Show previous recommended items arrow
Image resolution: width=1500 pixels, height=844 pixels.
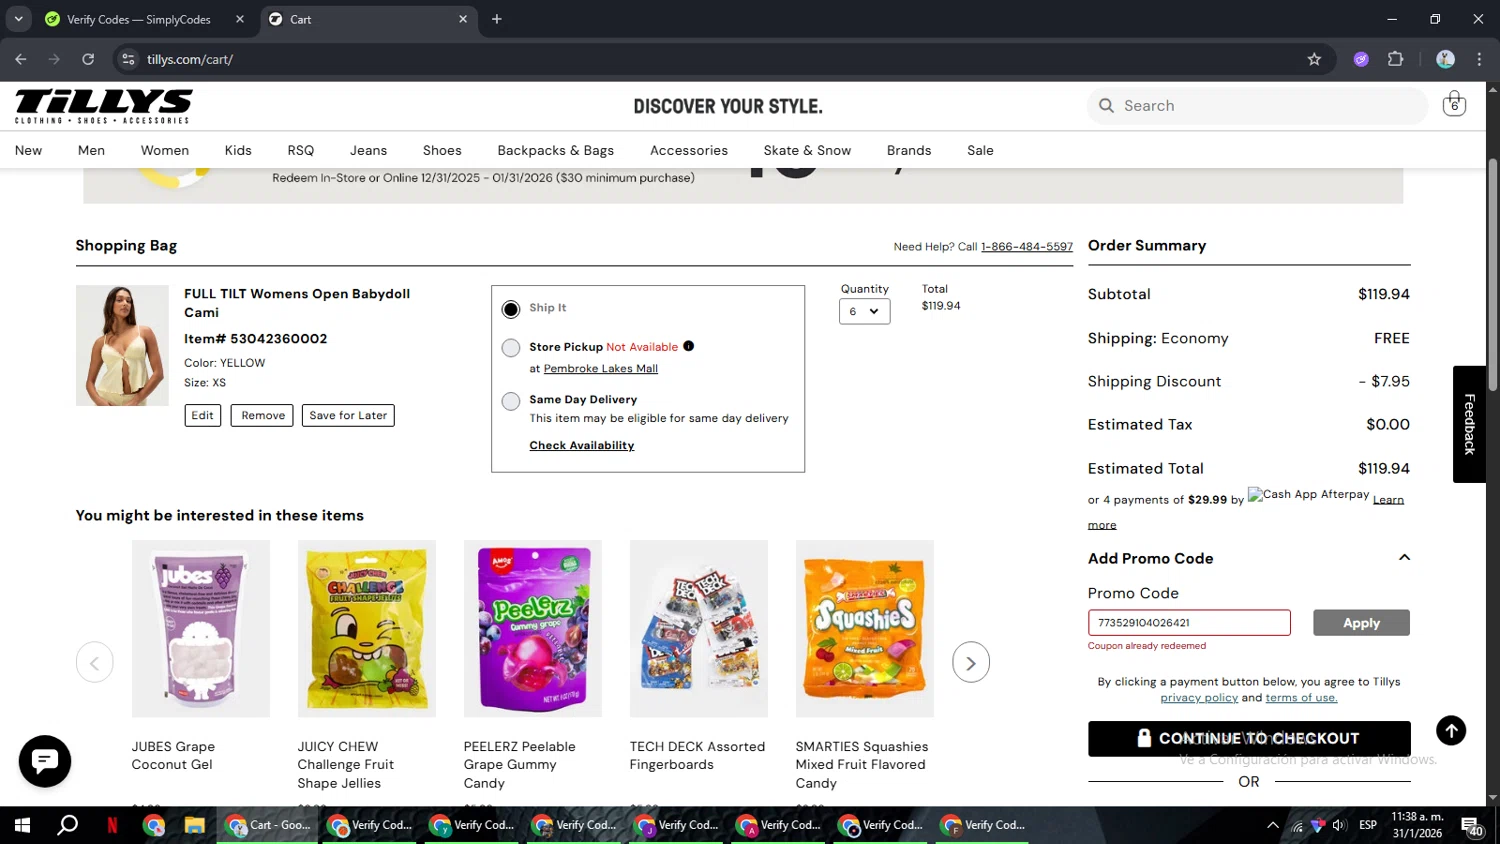[95, 663]
